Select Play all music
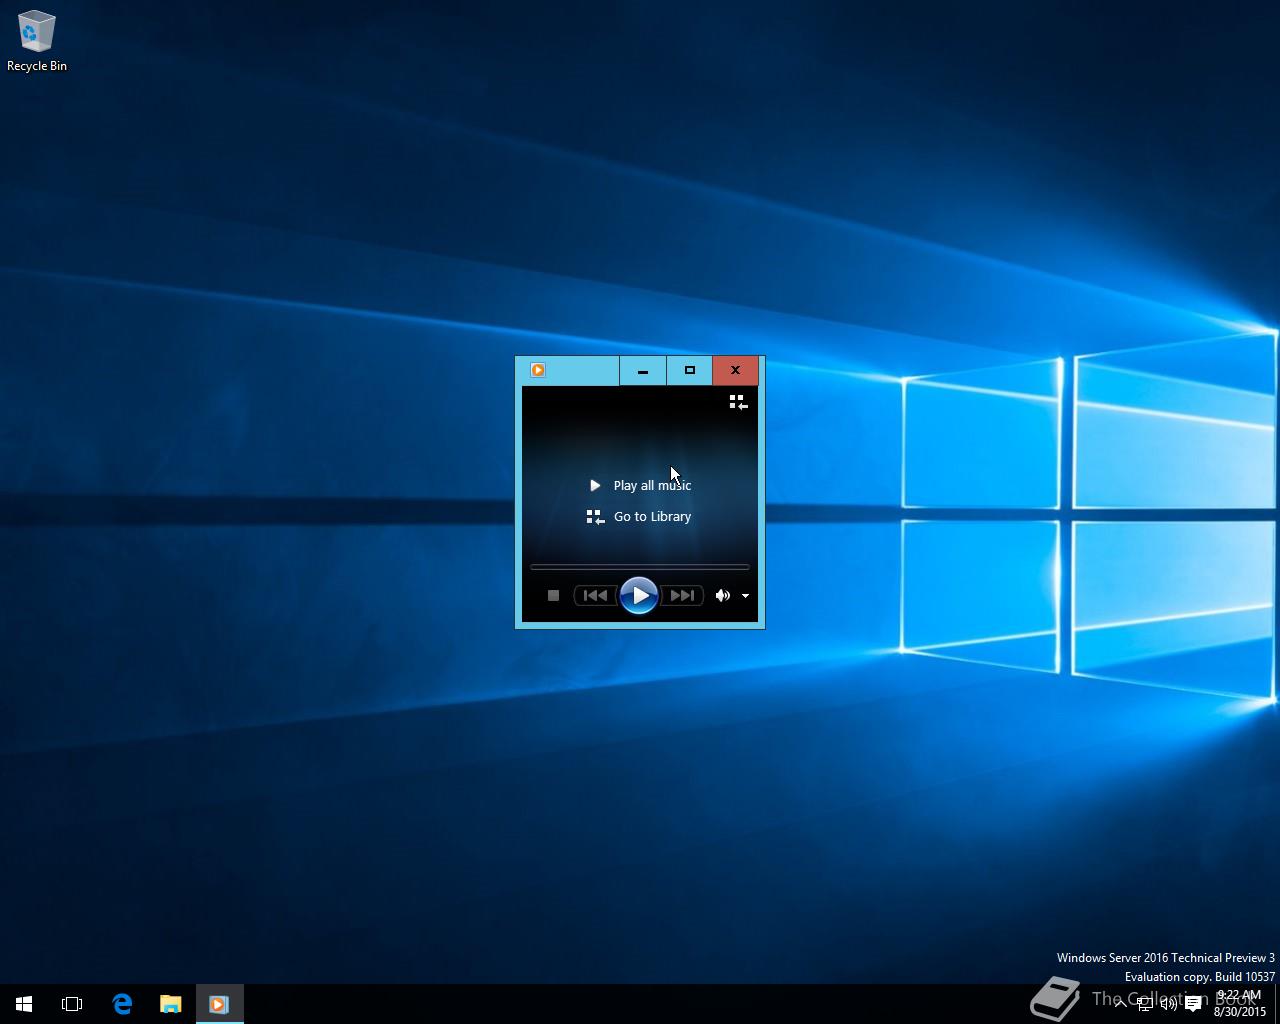The image size is (1280, 1024). 640,485
